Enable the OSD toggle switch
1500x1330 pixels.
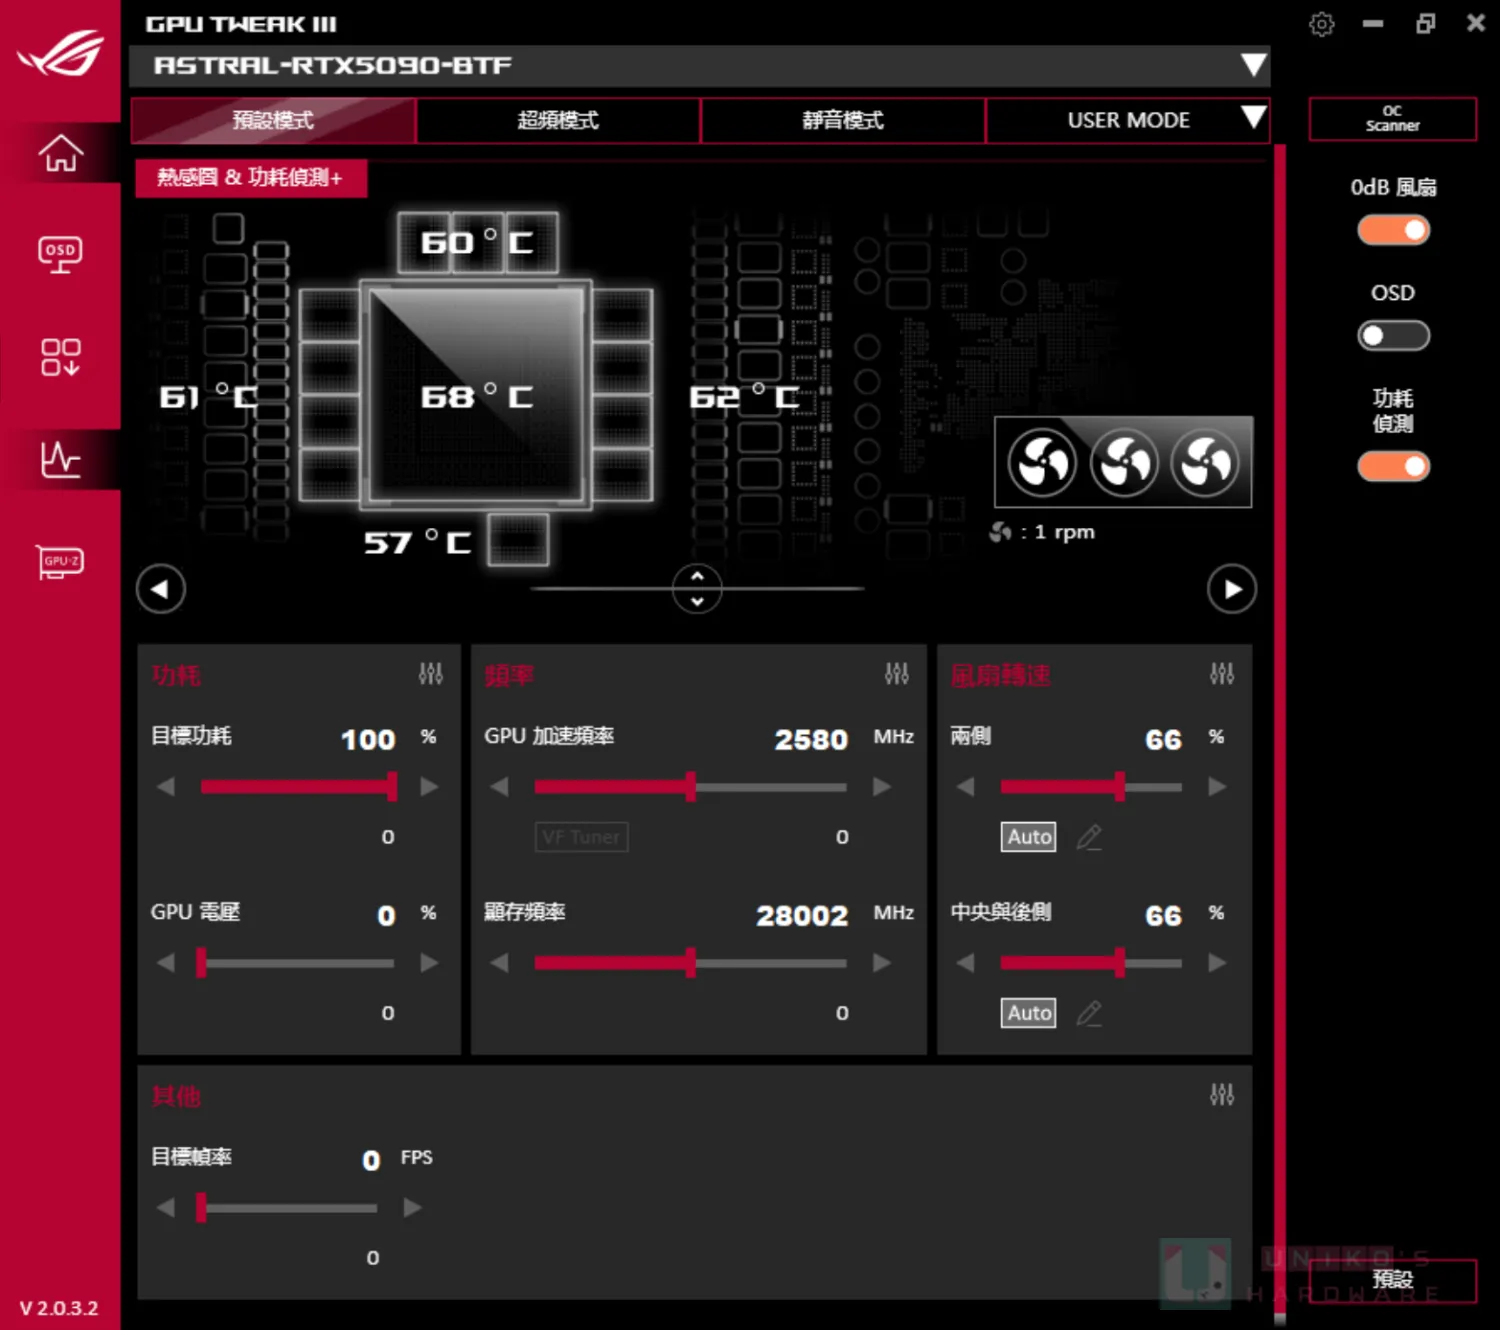(1393, 336)
